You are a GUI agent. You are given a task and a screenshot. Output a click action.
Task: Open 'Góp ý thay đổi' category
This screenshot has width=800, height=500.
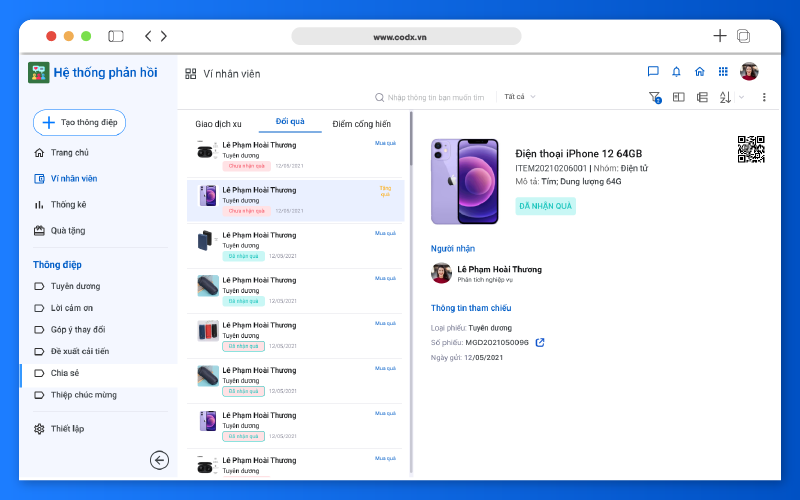[78, 330]
